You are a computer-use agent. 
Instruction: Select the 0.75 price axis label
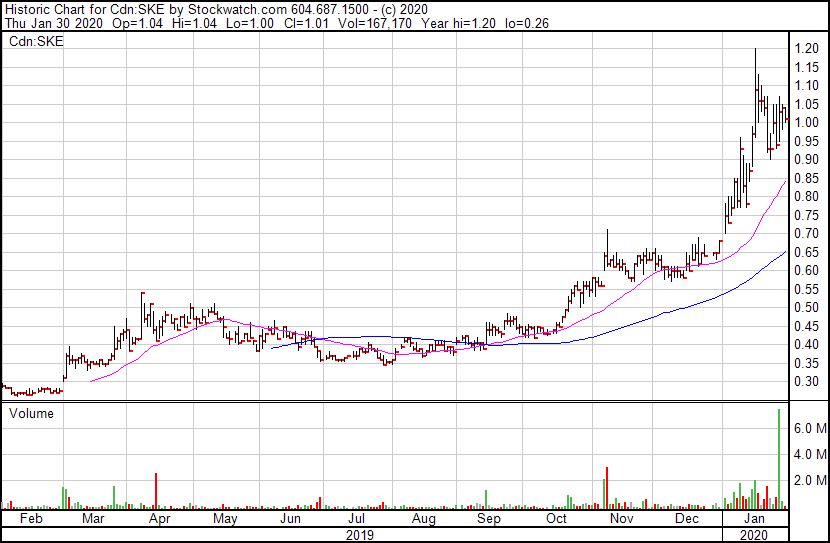click(x=807, y=215)
